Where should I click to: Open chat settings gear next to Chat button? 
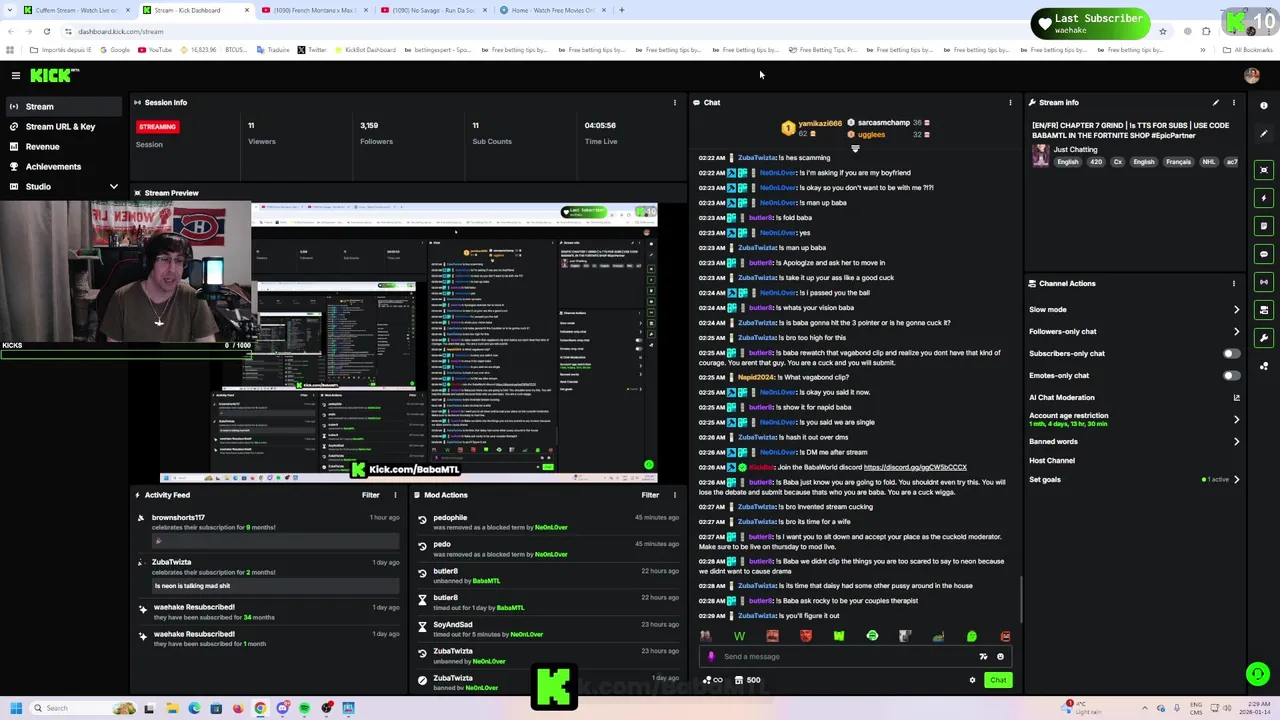(x=972, y=680)
